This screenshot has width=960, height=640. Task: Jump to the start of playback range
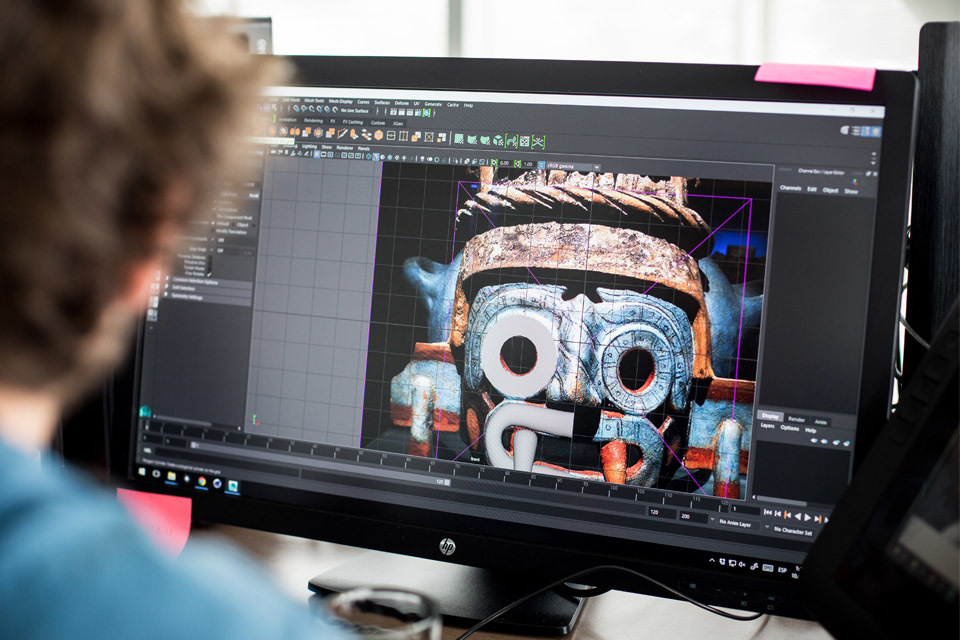(x=766, y=512)
